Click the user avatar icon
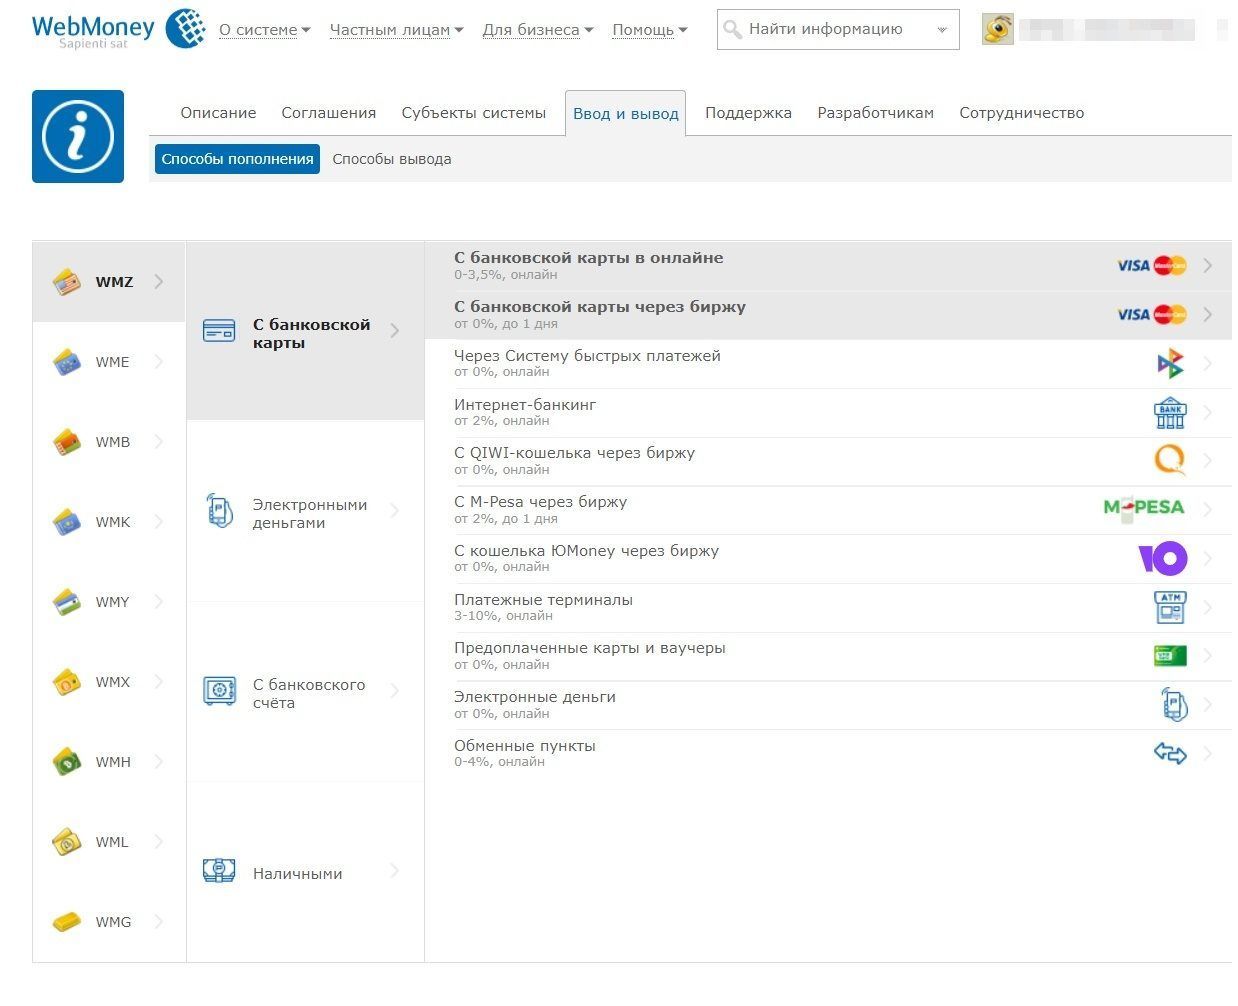 point(997,29)
